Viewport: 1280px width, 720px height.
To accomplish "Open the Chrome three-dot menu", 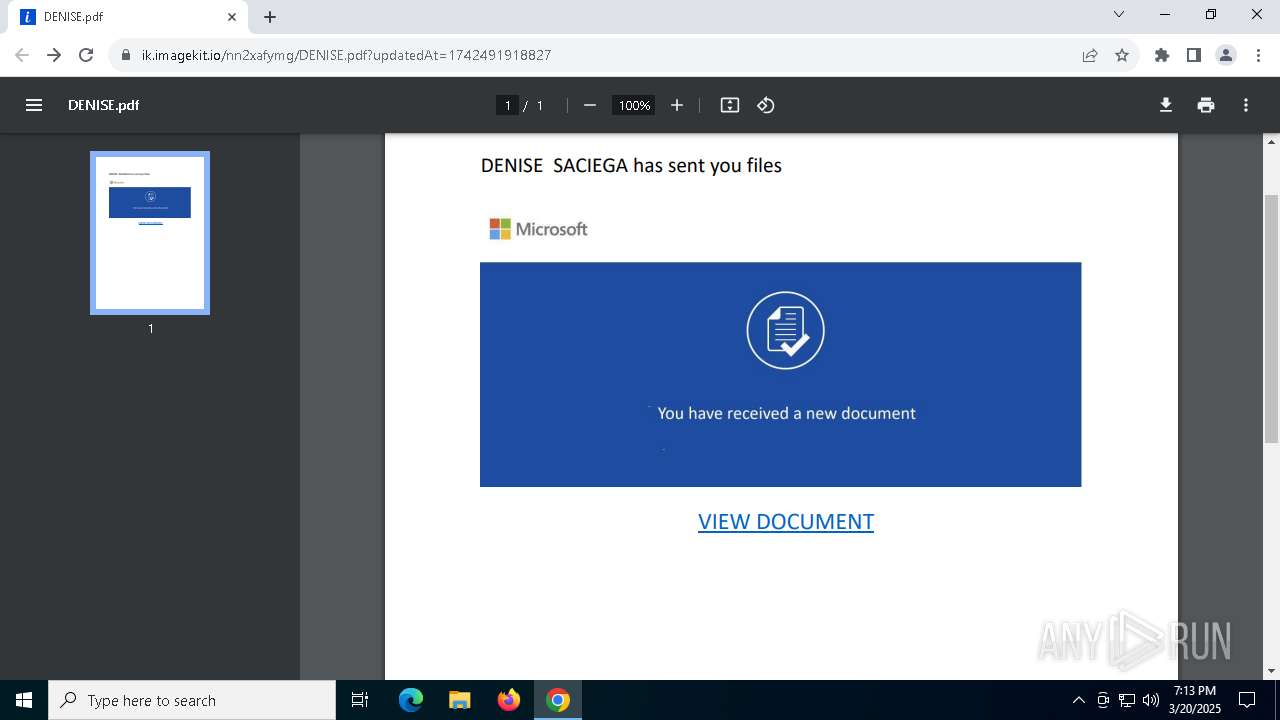I will tap(1258, 55).
